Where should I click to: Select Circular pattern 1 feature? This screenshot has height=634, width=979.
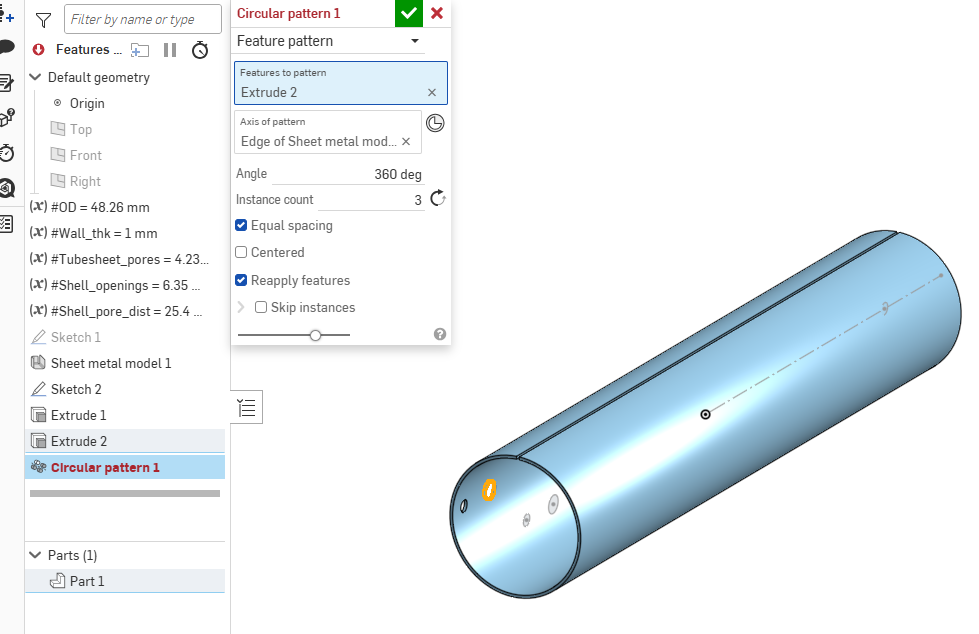pos(125,467)
